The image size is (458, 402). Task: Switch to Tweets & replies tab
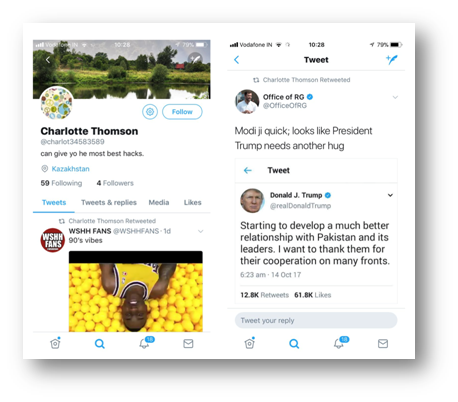pyautogui.click(x=109, y=202)
